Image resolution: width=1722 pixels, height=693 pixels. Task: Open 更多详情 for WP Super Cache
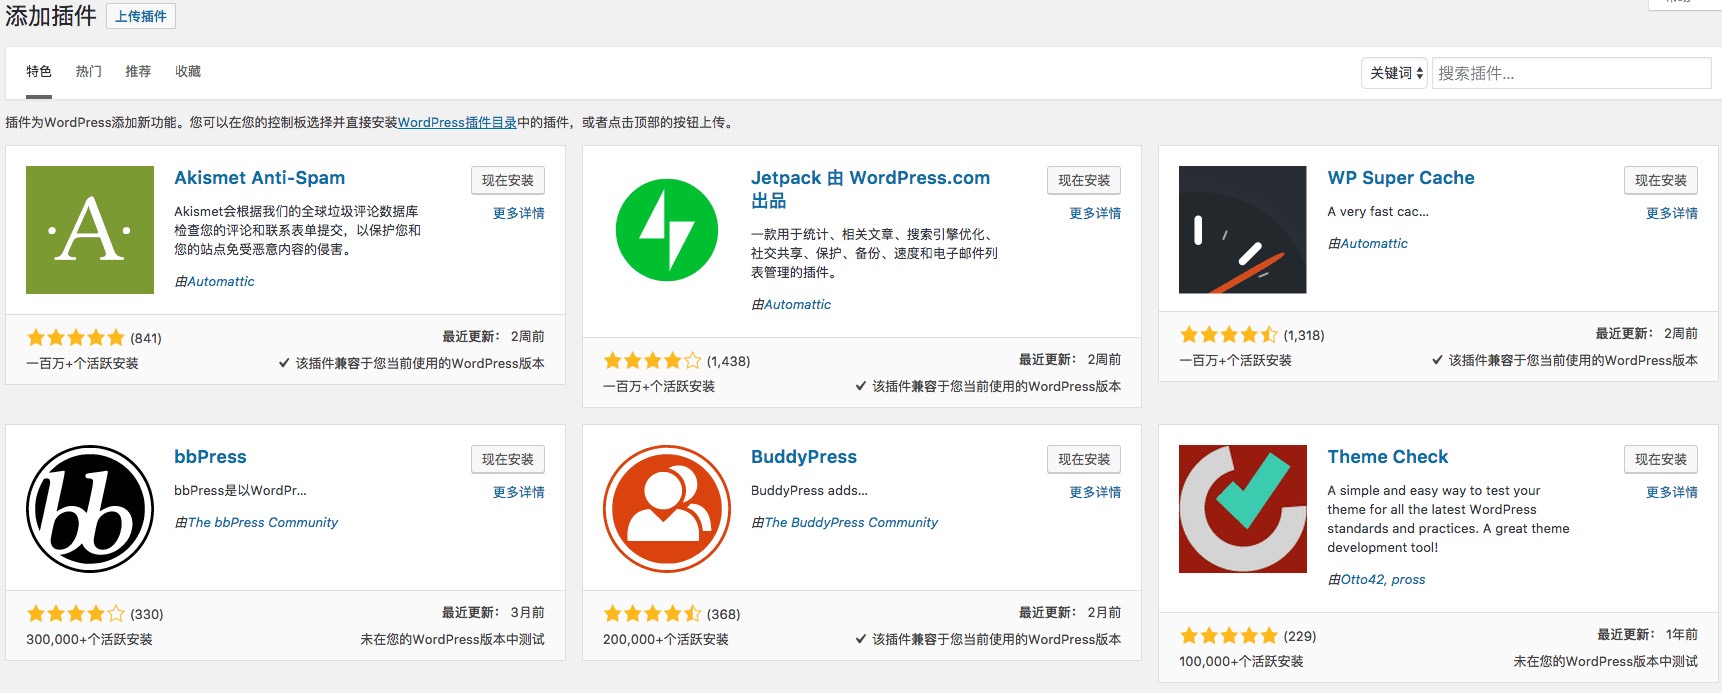(1672, 213)
